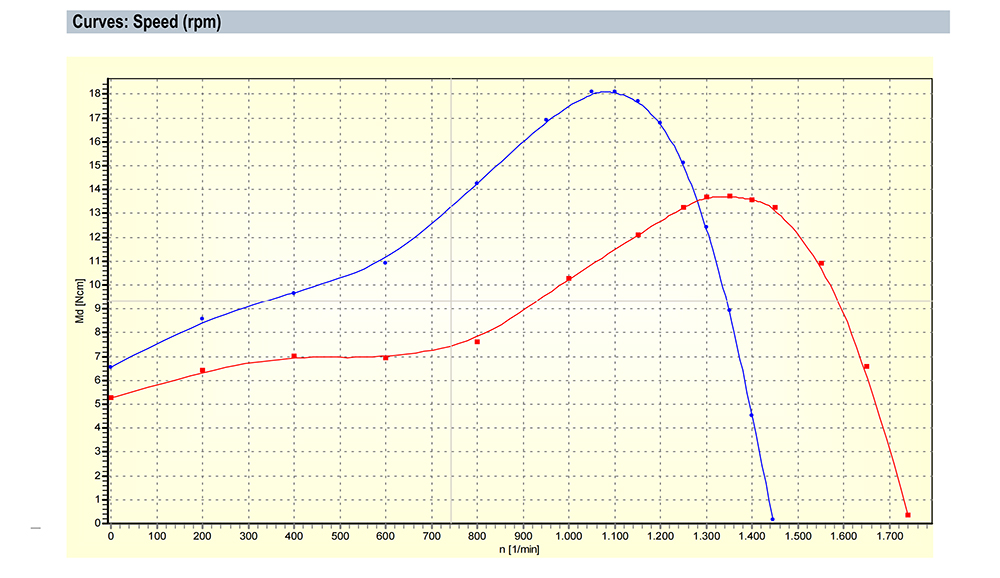The width and height of the screenshot is (1000, 578).
Task: Click the gray crosshair cursor intersection
Action: 451,302
